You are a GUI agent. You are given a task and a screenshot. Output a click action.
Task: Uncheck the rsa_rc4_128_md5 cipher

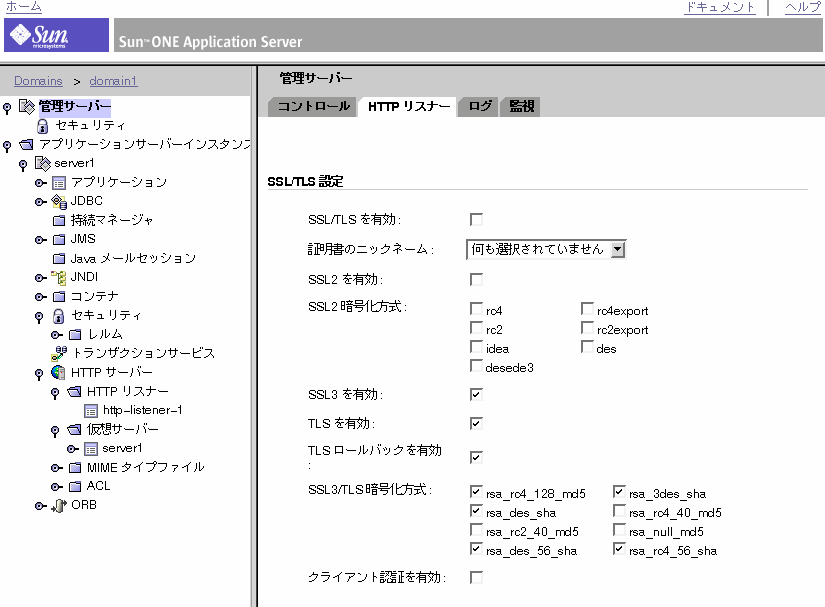pyautogui.click(x=476, y=492)
